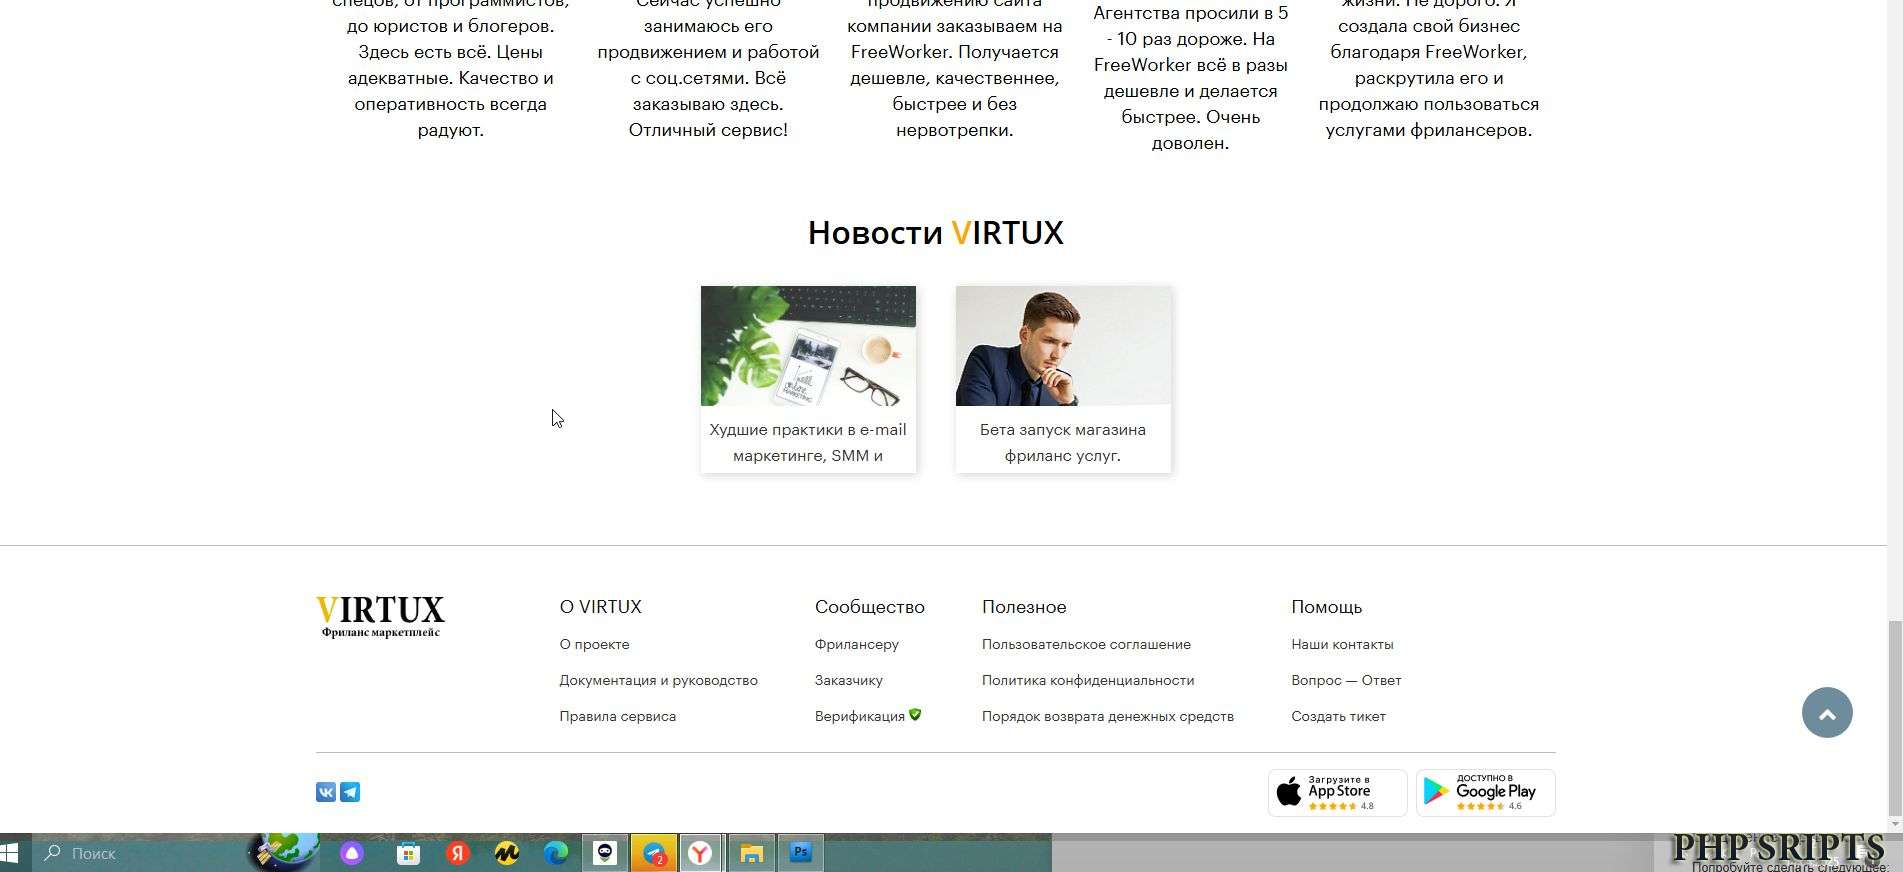This screenshot has height=872, width=1903.
Task: Switch to Yandex Browser in taskbar
Action: (702, 853)
